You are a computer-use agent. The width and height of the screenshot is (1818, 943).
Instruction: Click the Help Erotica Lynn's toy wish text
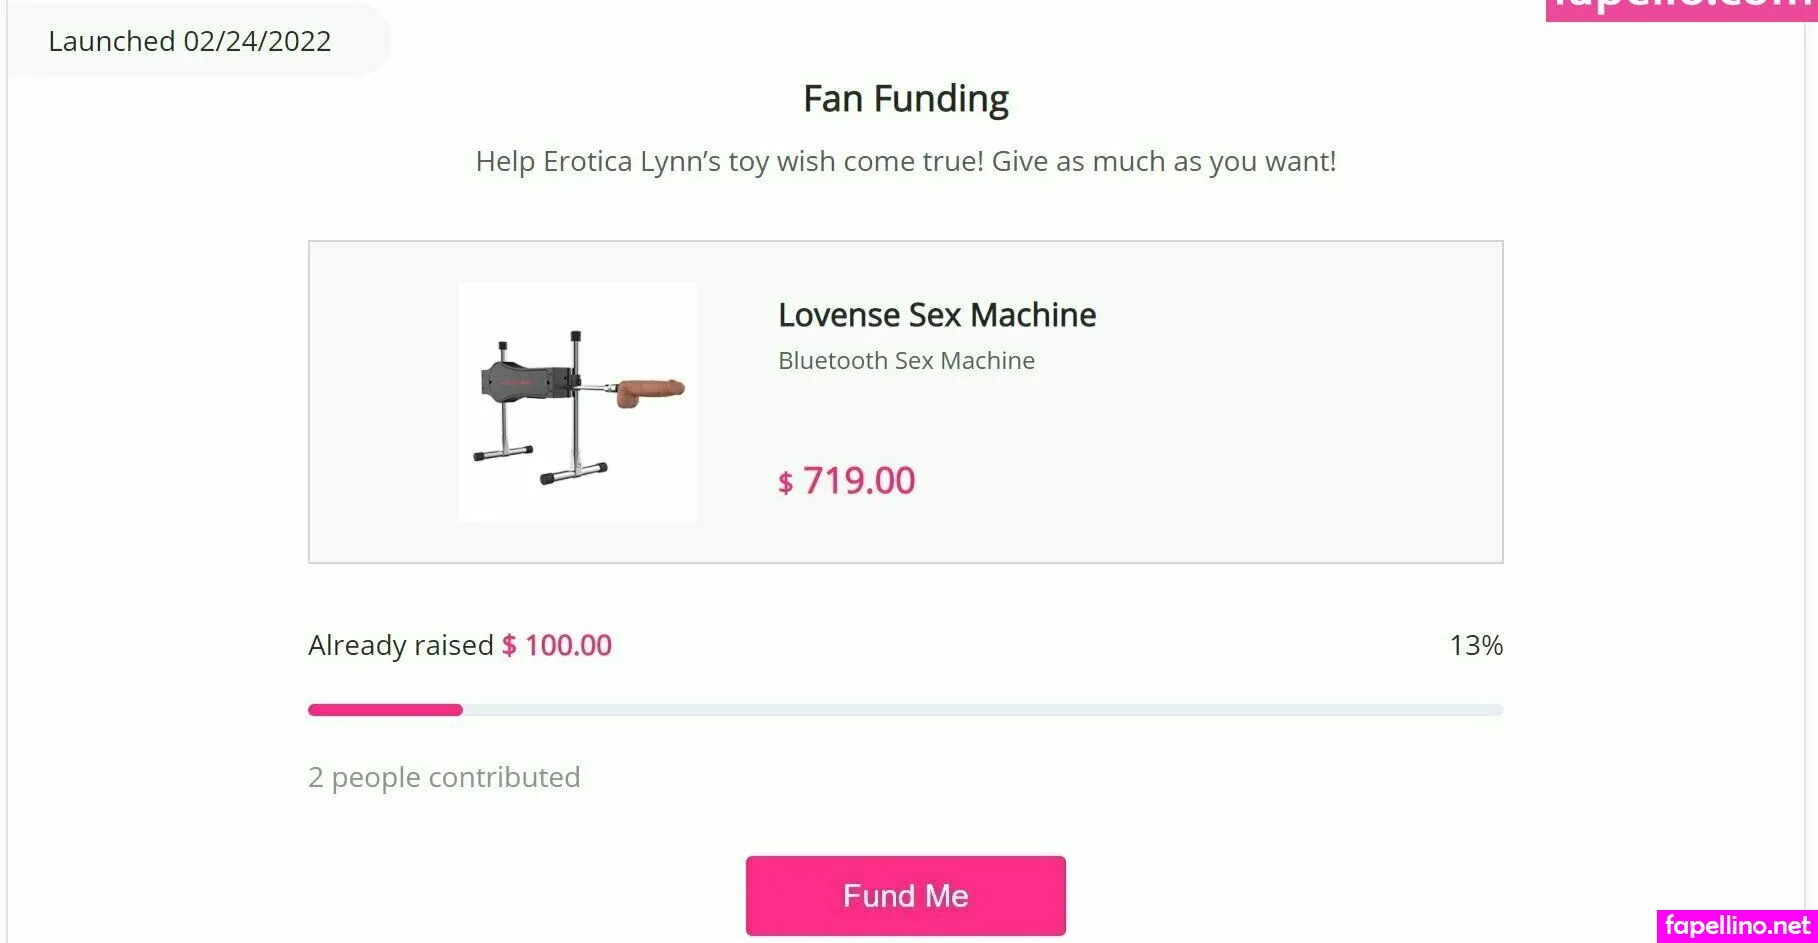point(905,161)
